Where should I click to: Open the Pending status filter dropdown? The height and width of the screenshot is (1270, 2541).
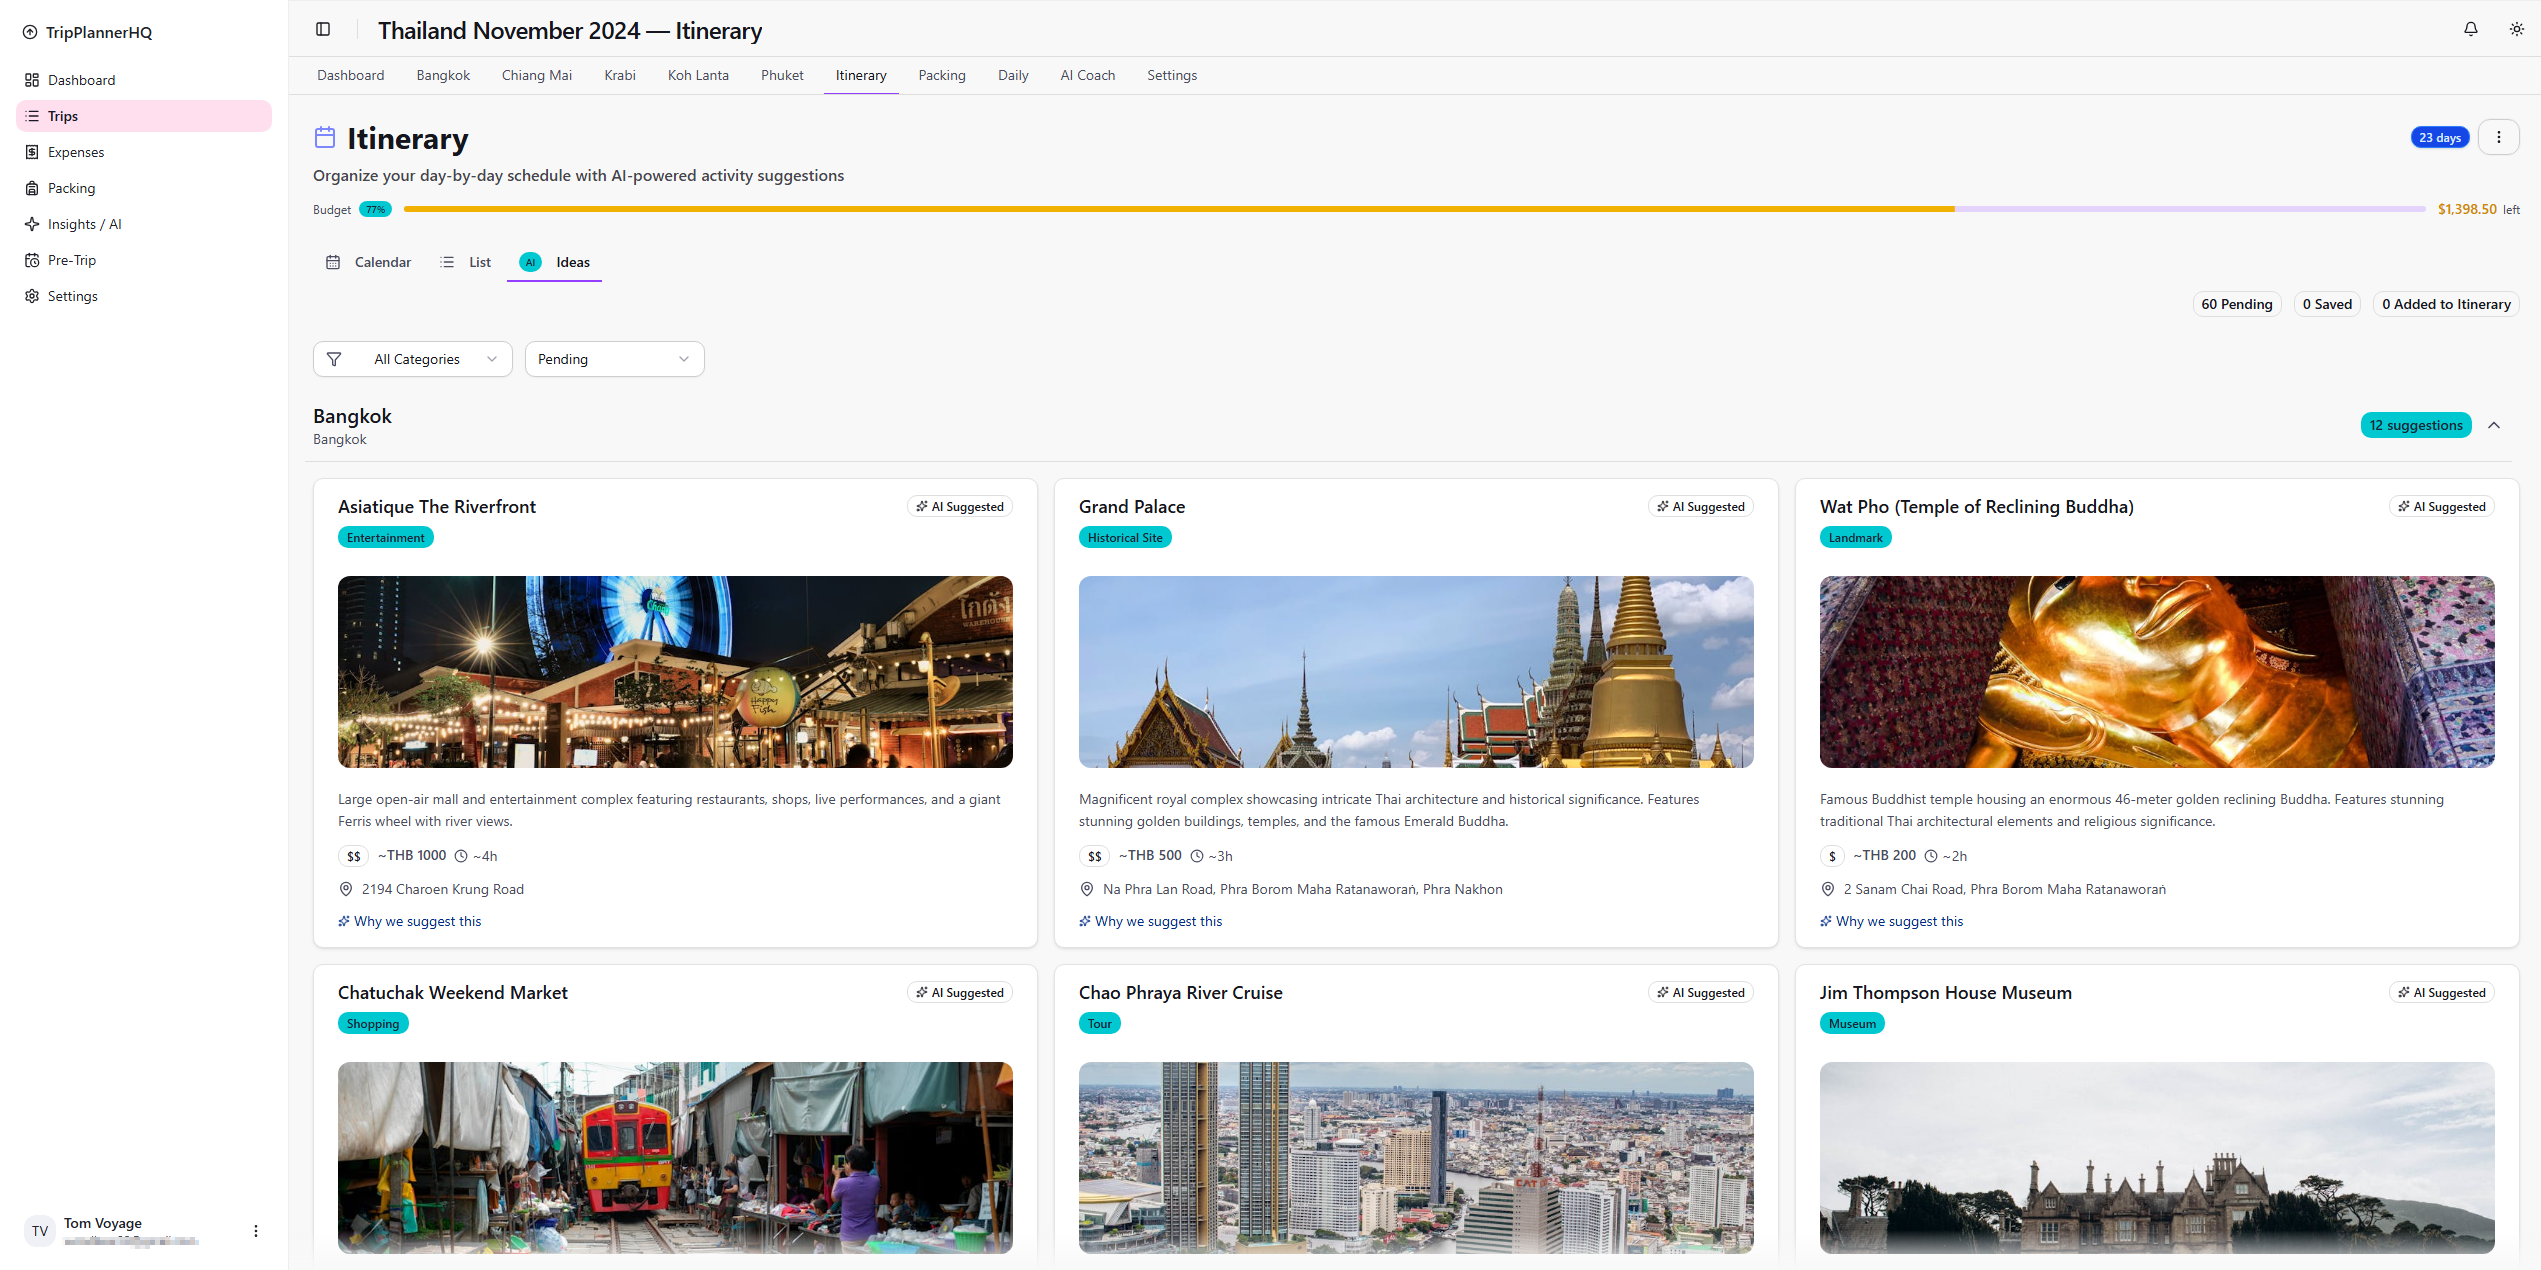click(614, 359)
